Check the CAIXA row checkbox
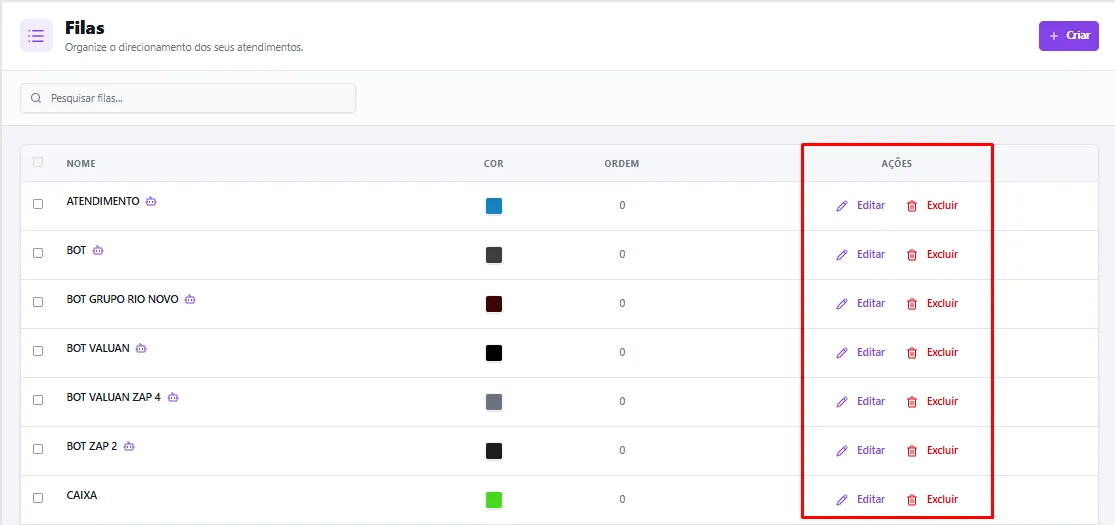 click(x=38, y=499)
